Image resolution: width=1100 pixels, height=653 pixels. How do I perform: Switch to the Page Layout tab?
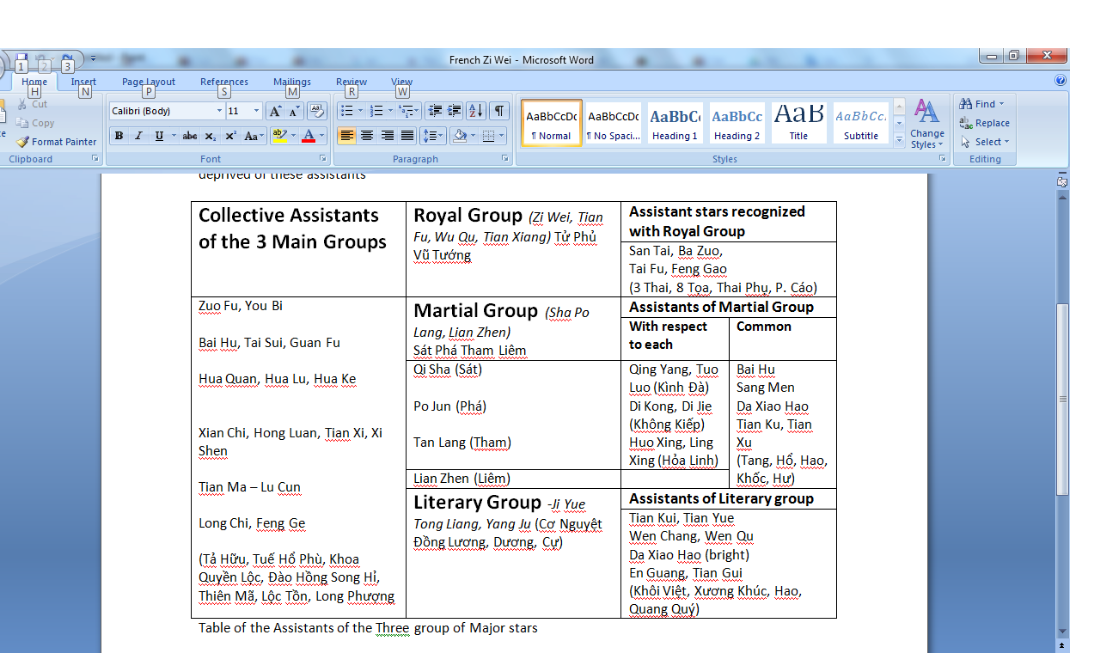tap(148, 82)
